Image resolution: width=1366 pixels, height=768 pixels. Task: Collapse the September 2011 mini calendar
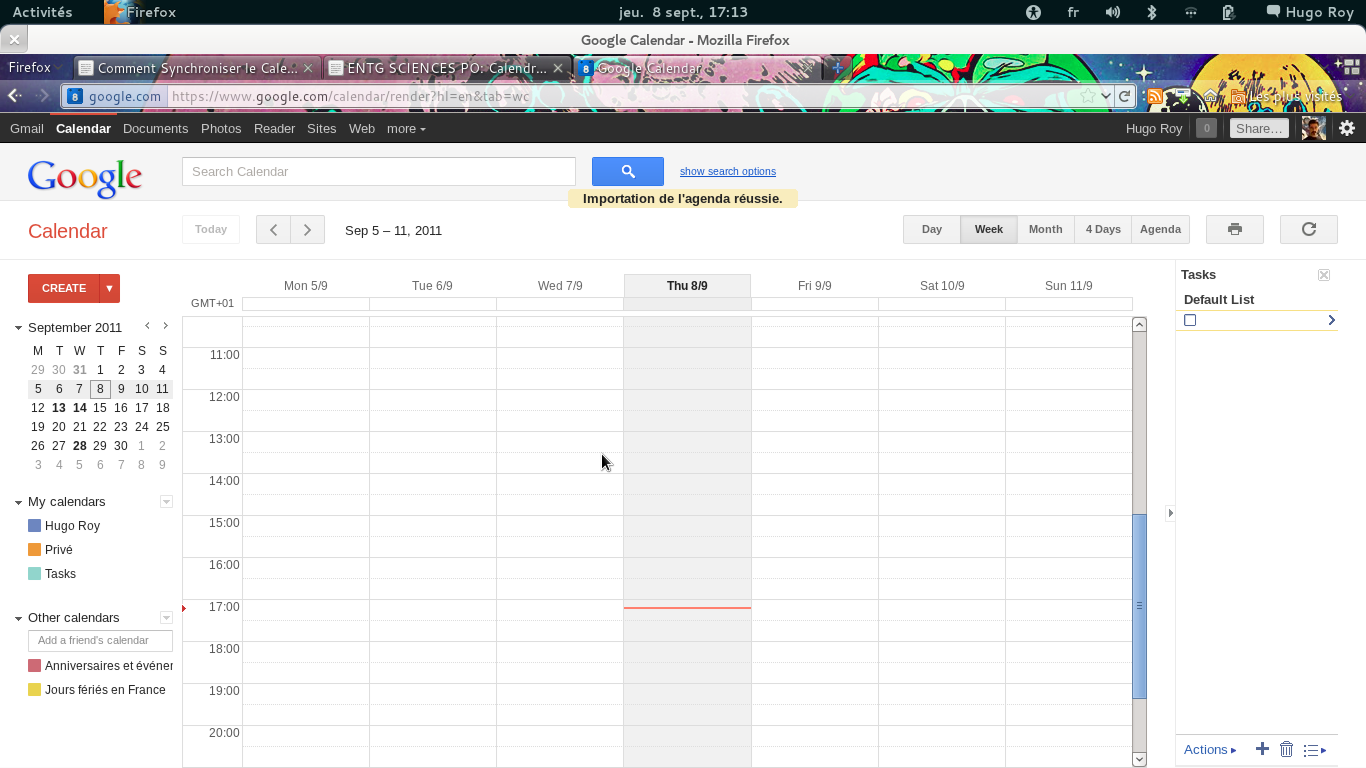point(18,328)
